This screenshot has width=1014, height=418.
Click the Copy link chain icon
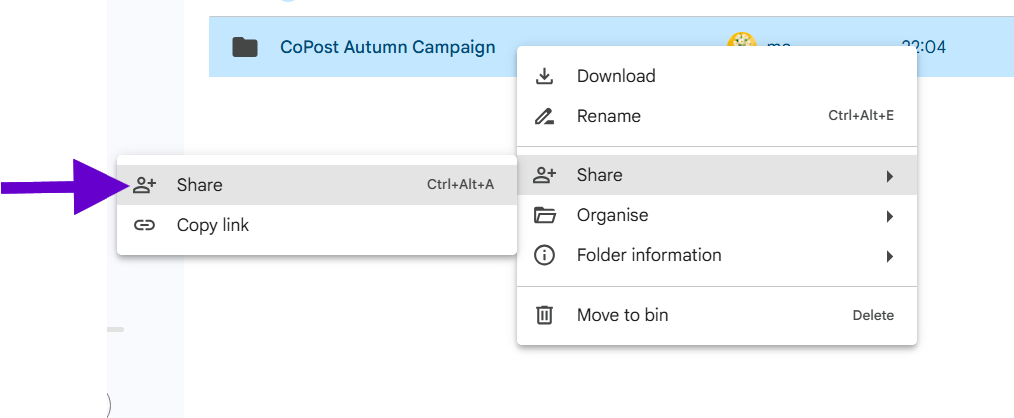pyautogui.click(x=145, y=225)
